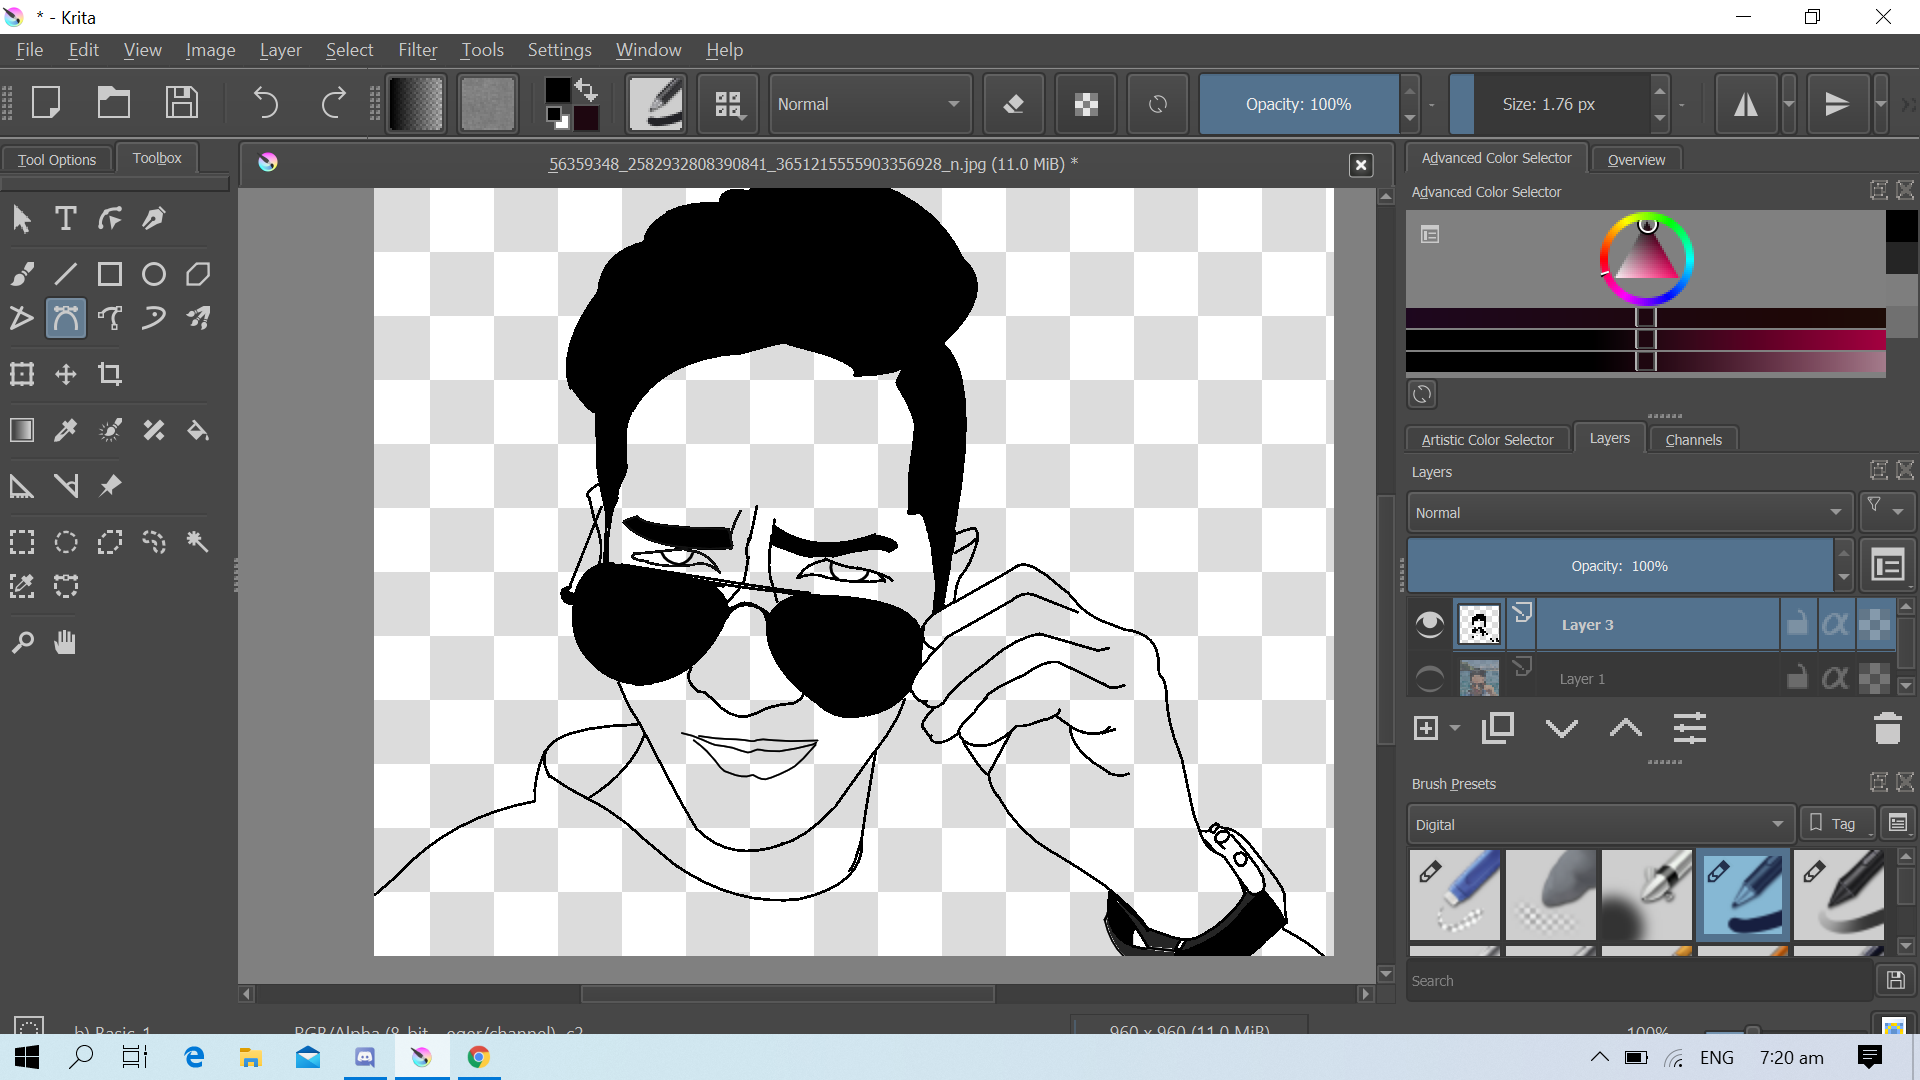Create a new document from toolbar
Image resolution: width=1920 pixels, height=1080 pixels.
point(46,103)
